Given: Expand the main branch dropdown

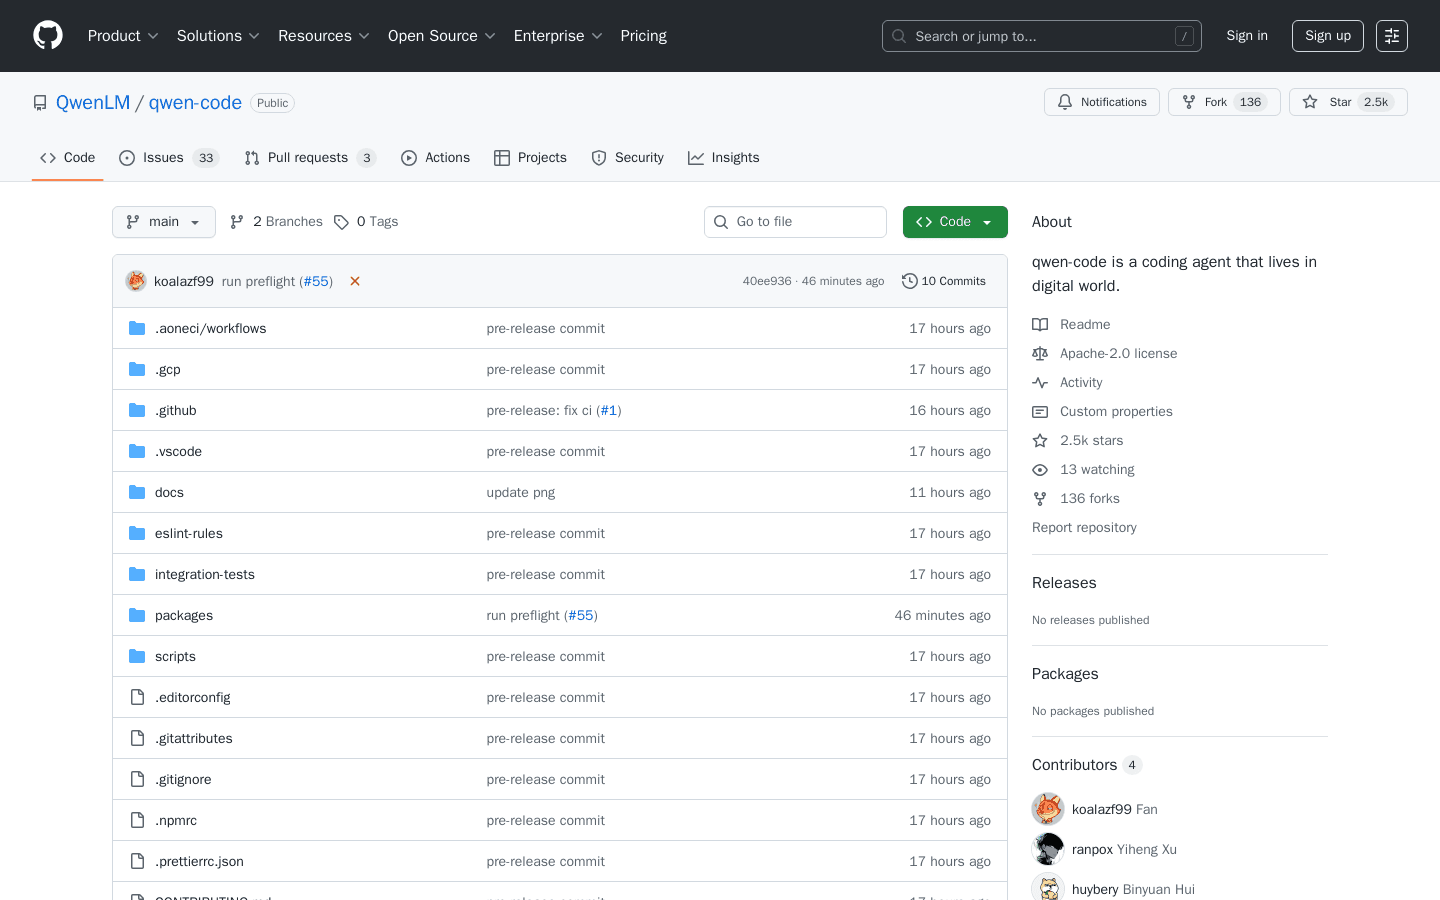Looking at the screenshot, I should [163, 221].
